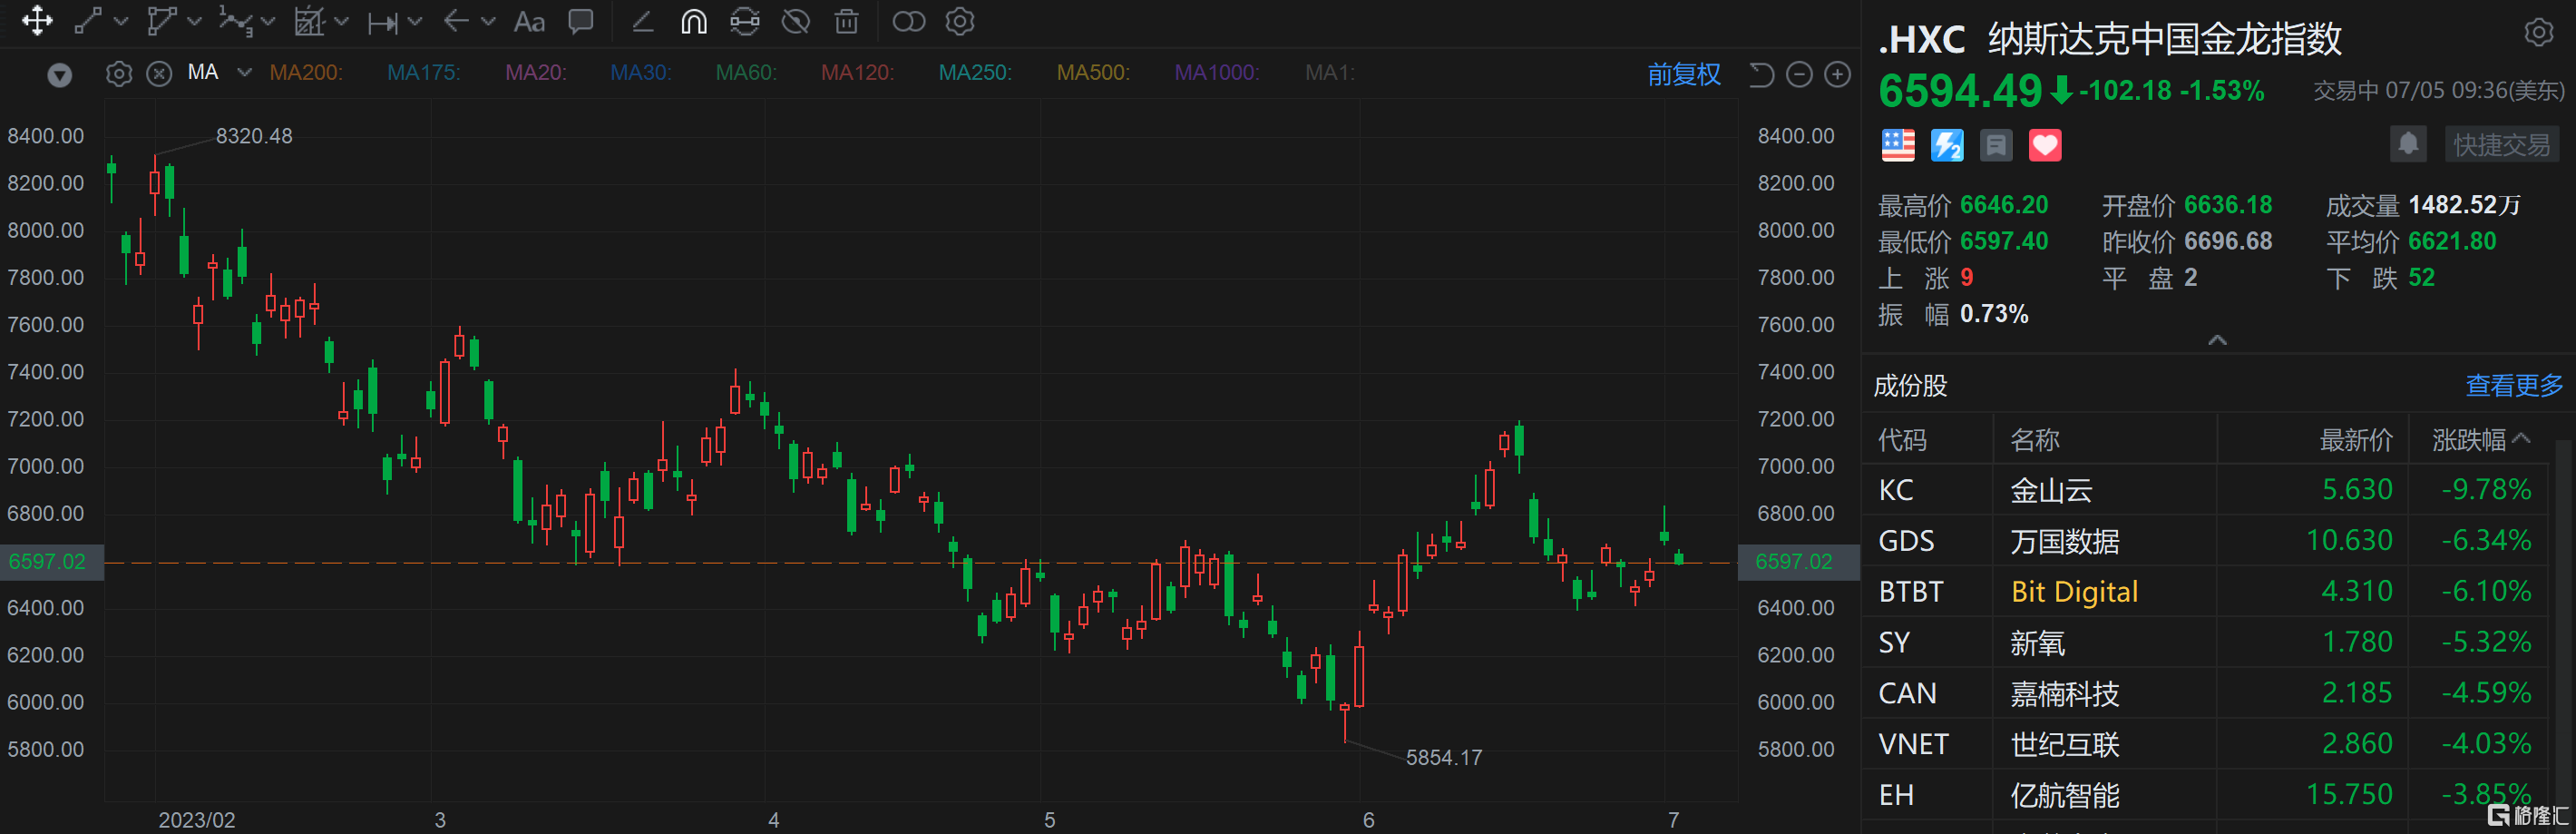
Task: Set a price alert with bell icon
Action: 2408,144
